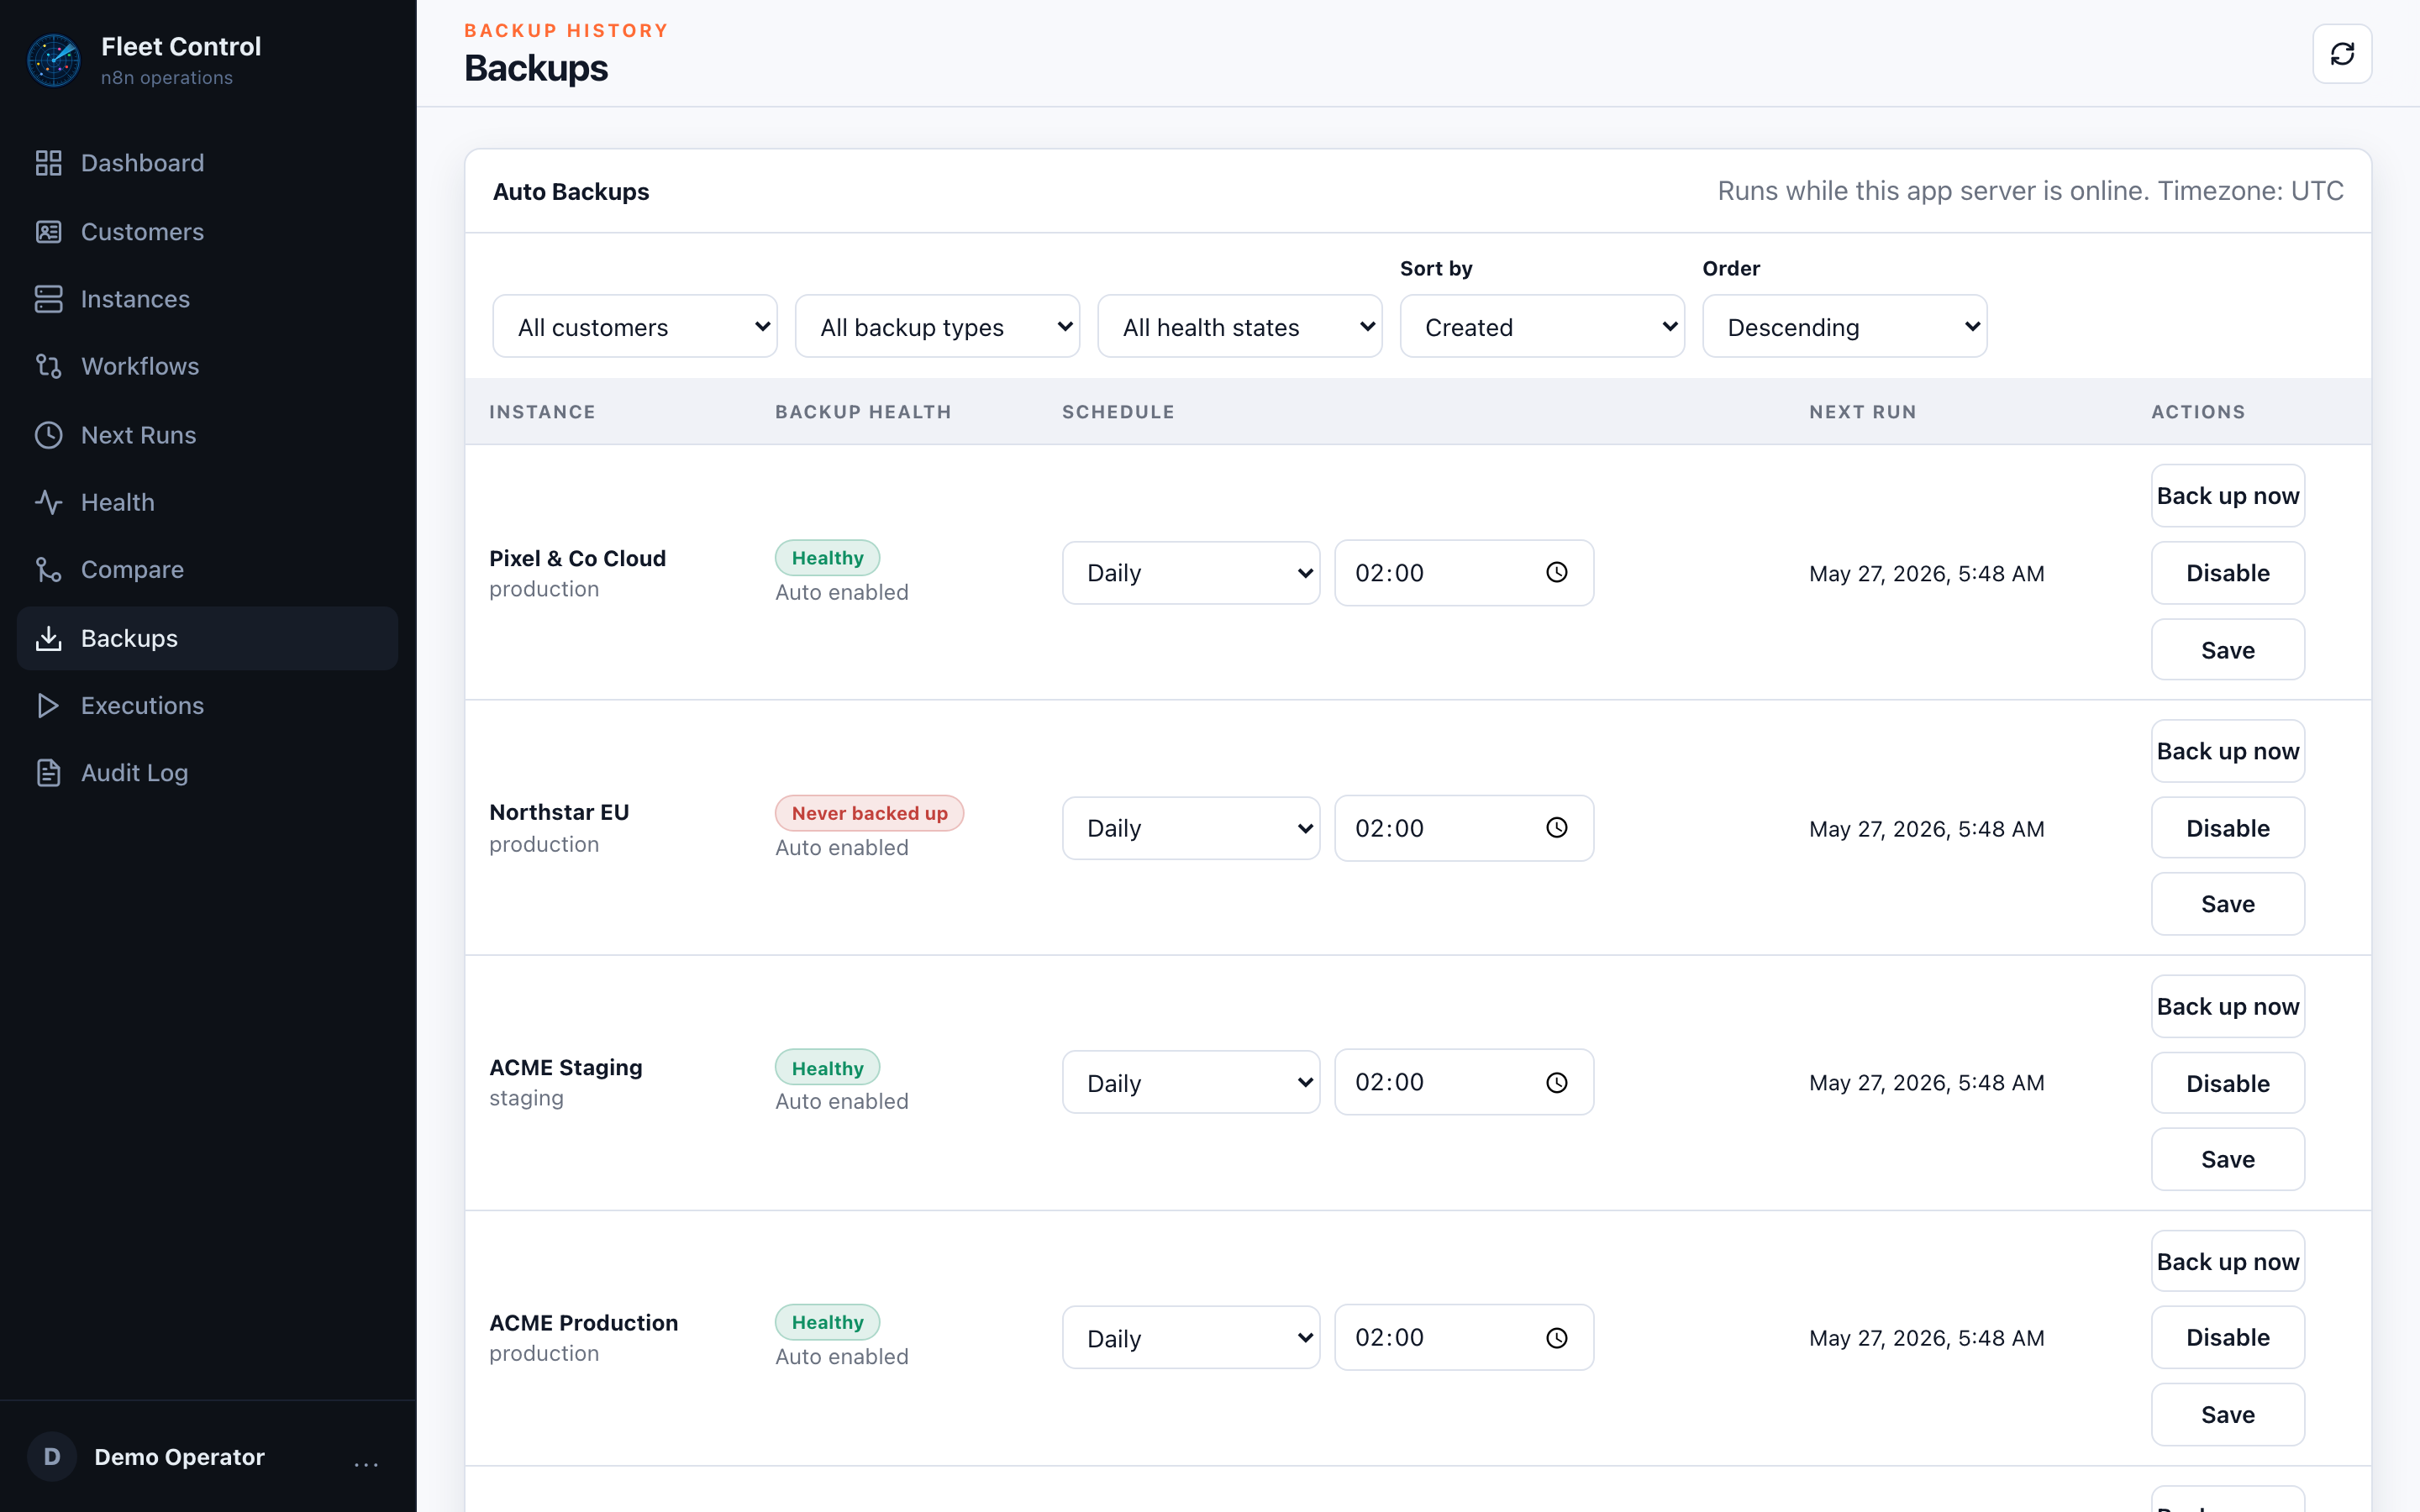Screen dimensions: 2420x1512
Task: Click Back up now for ACME Production
Action: [x=2228, y=1262]
